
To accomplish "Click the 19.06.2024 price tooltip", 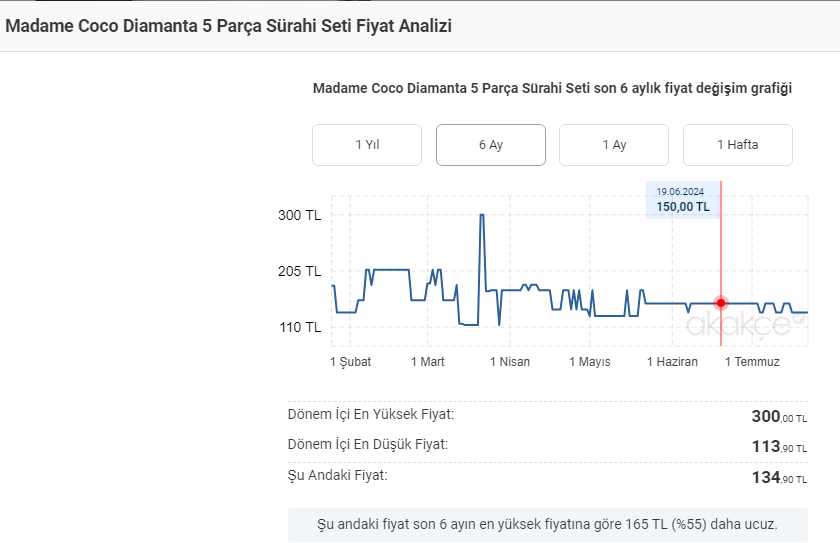I will coord(682,200).
